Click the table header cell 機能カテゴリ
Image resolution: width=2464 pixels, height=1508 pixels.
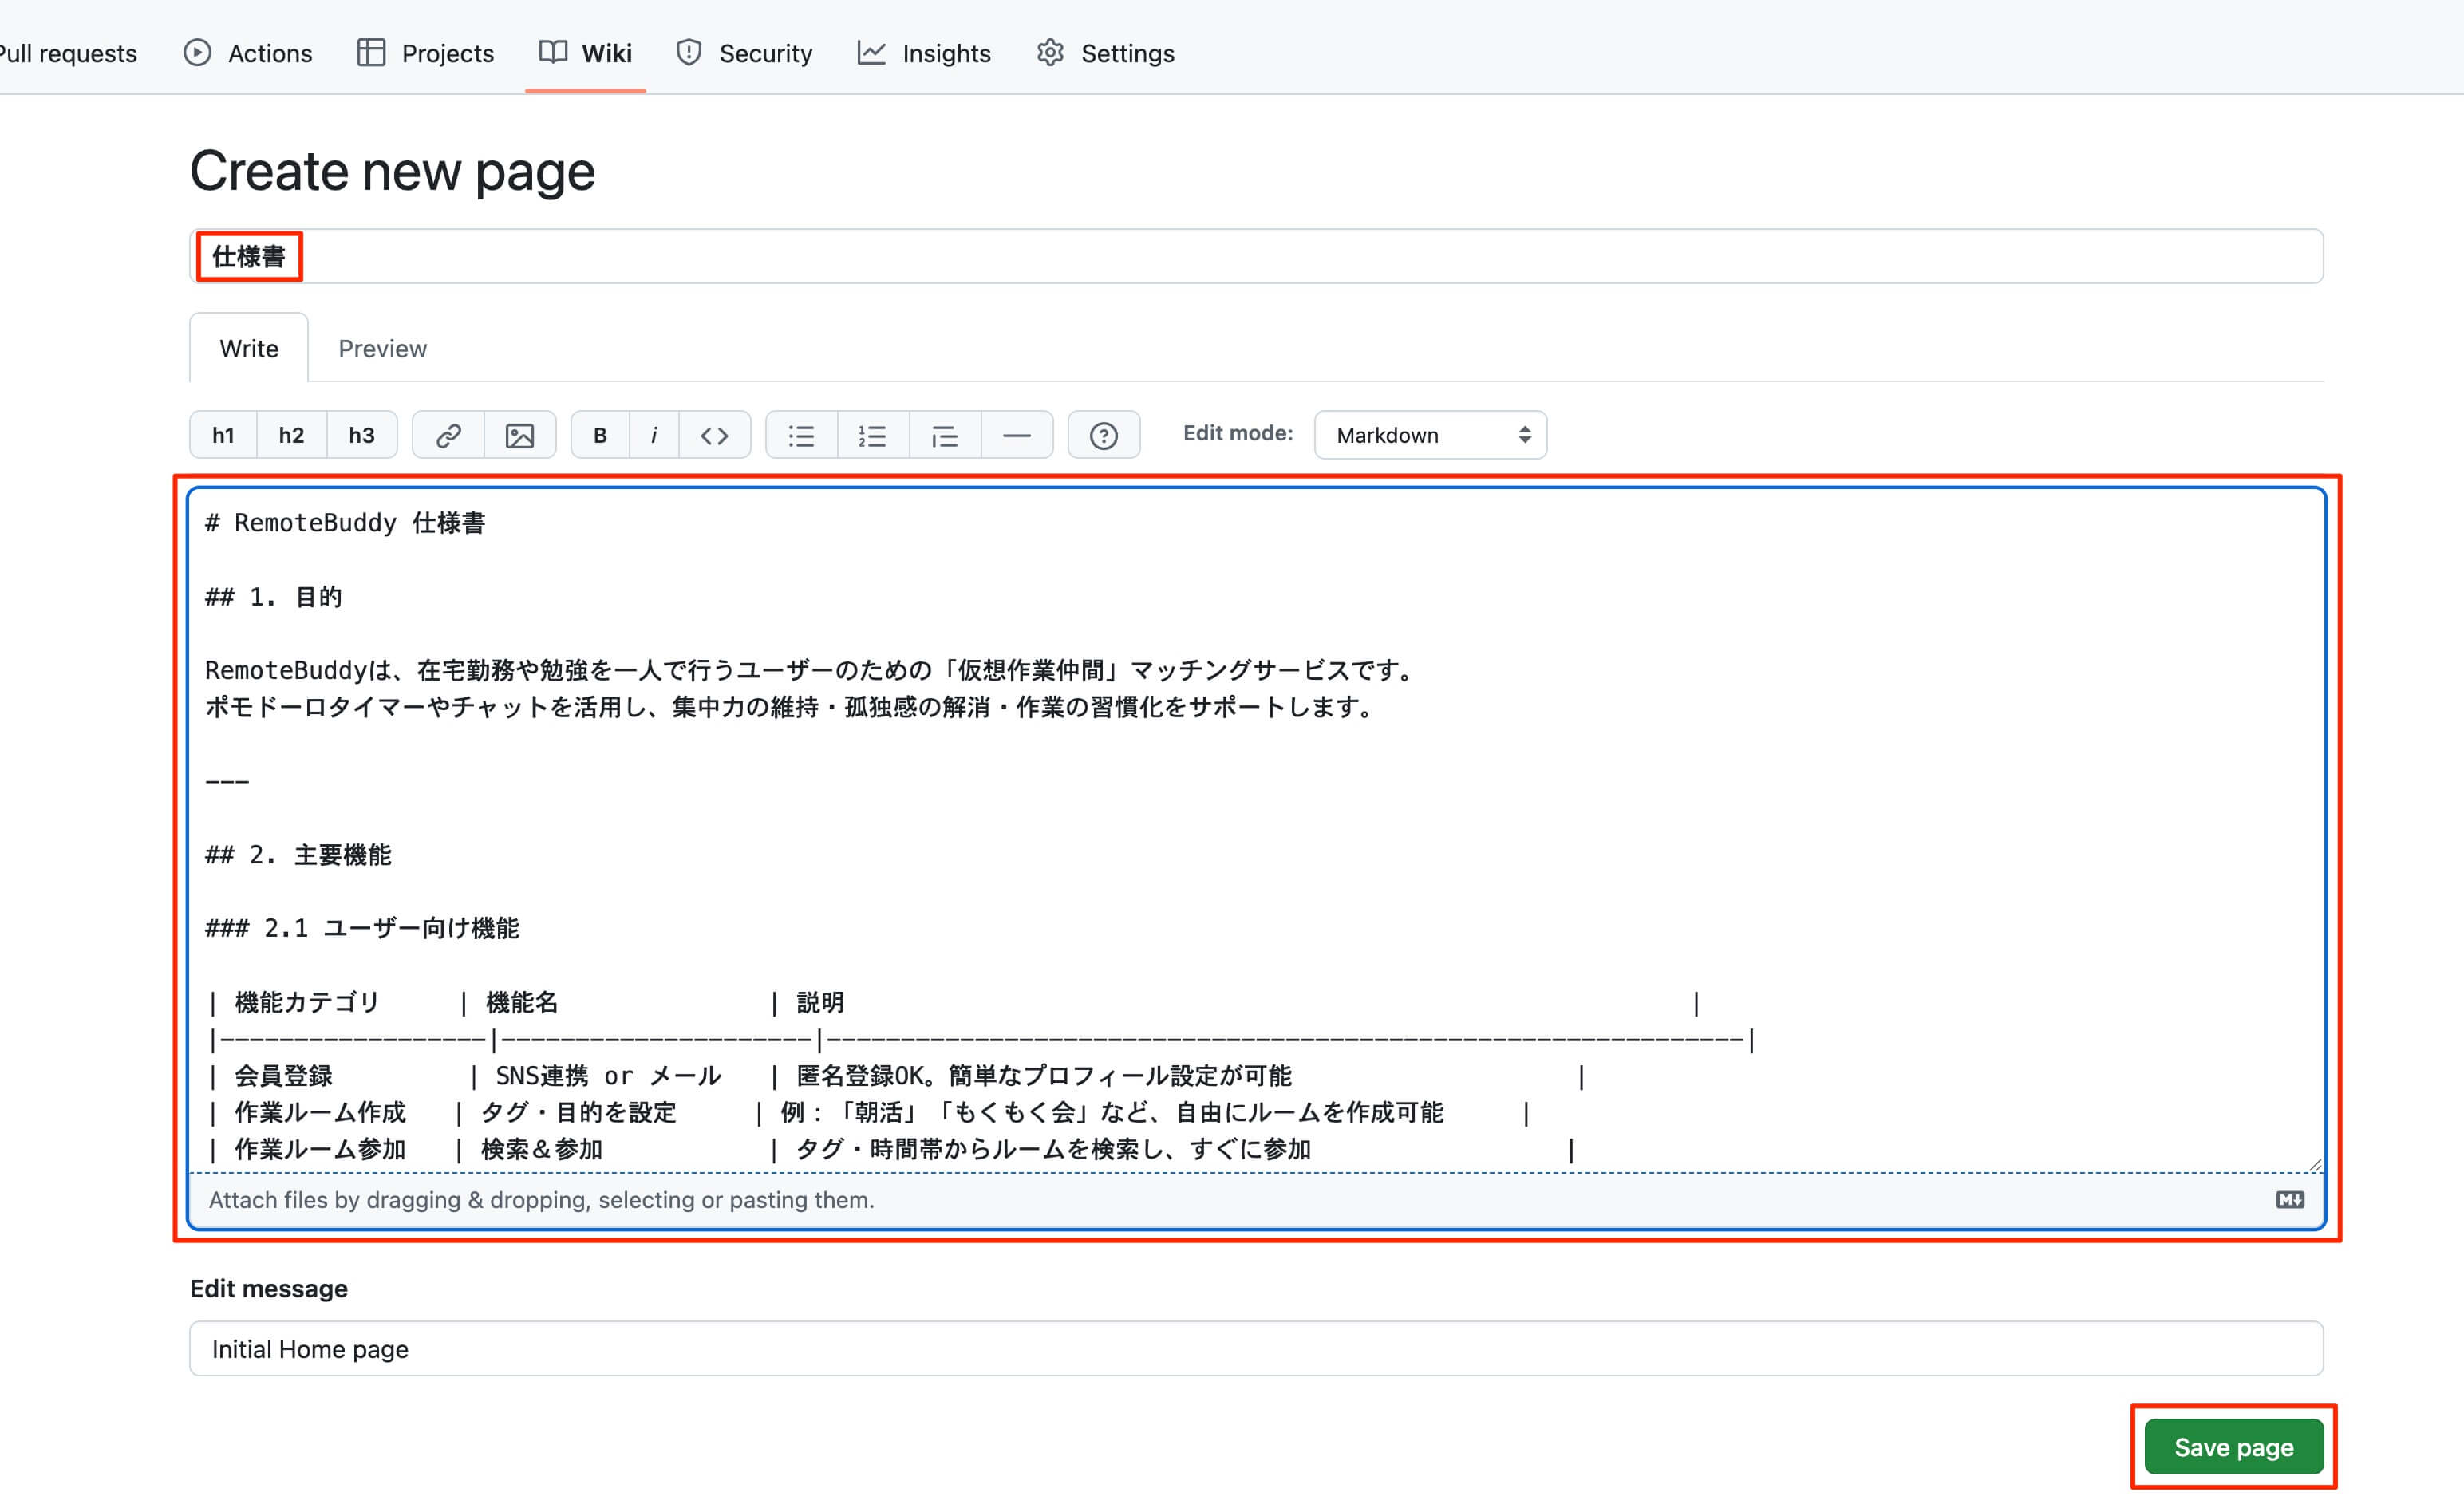pos(307,1002)
